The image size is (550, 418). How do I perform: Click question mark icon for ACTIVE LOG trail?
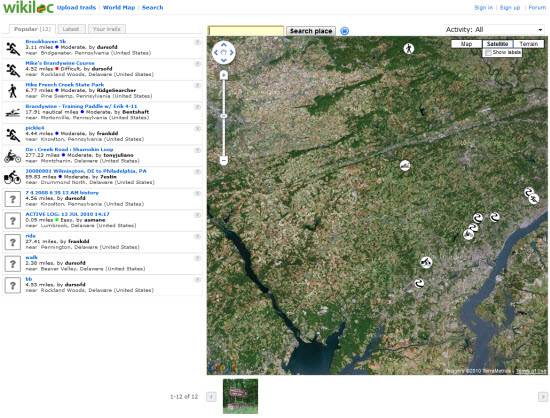click(13, 221)
